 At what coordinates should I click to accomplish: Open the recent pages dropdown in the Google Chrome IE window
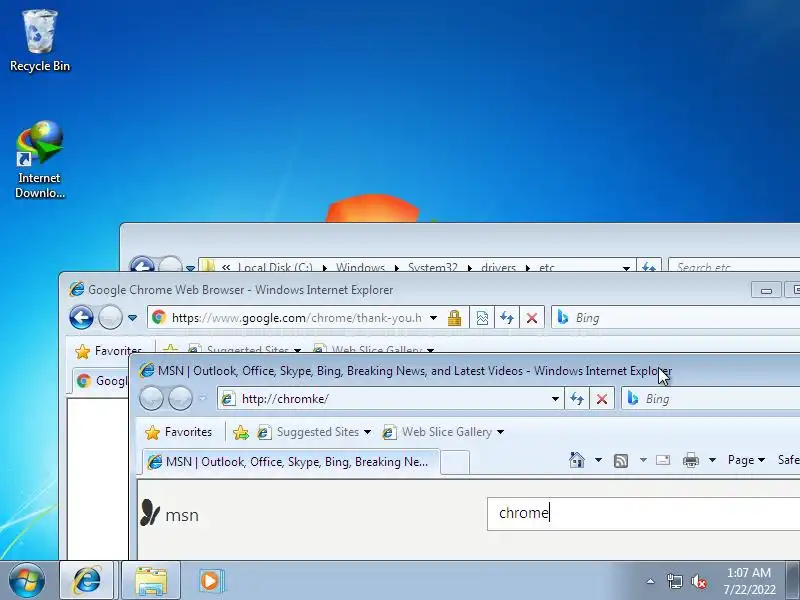133,318
